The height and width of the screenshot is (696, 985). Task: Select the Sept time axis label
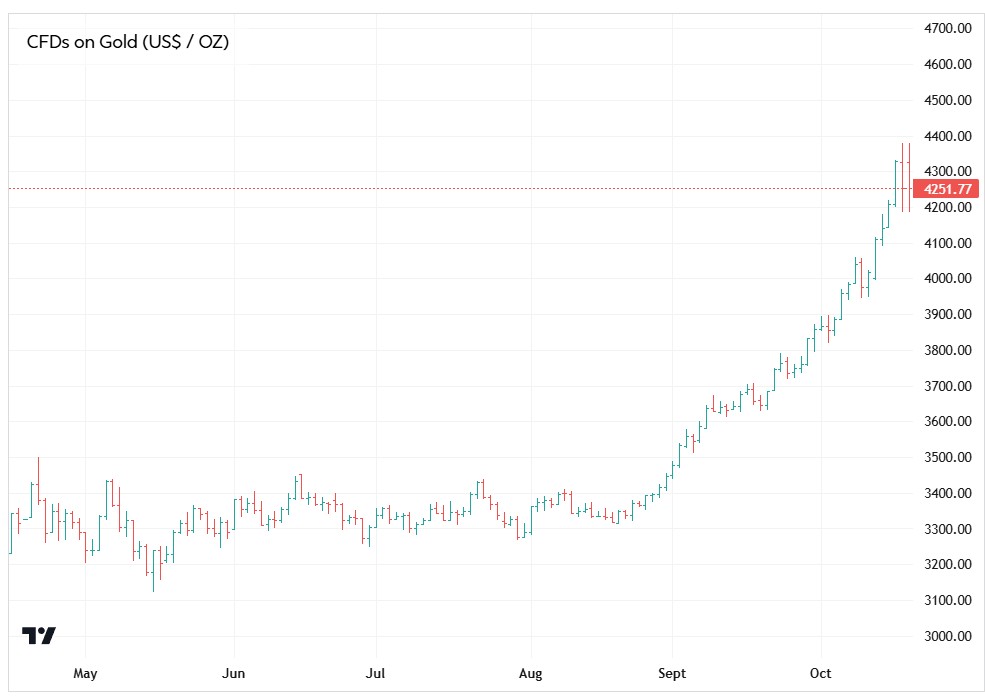673,673
